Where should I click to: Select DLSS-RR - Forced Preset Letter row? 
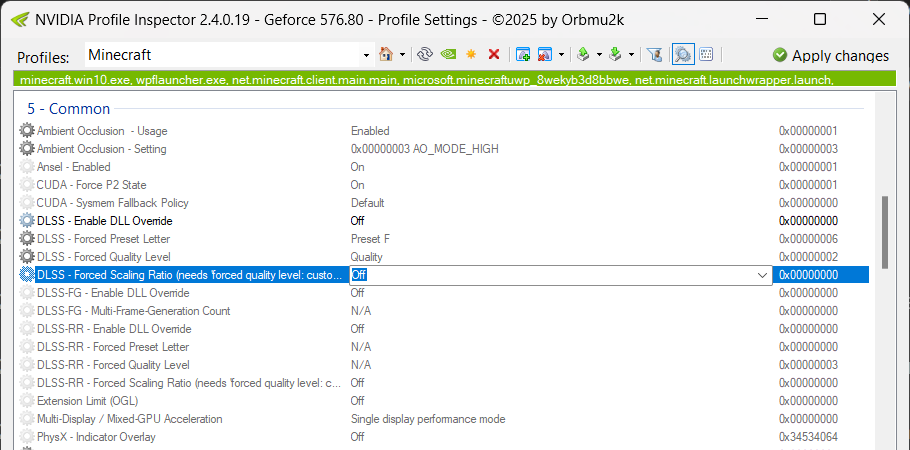coord(444,347)
